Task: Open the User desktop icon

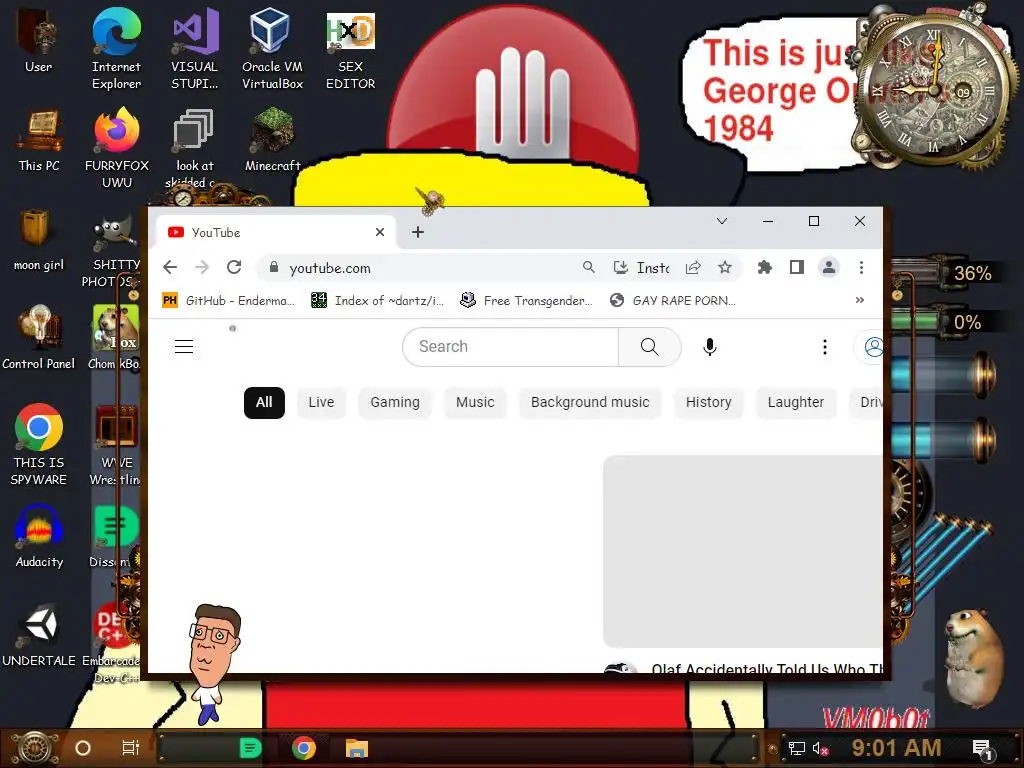Action: [38, 40]
